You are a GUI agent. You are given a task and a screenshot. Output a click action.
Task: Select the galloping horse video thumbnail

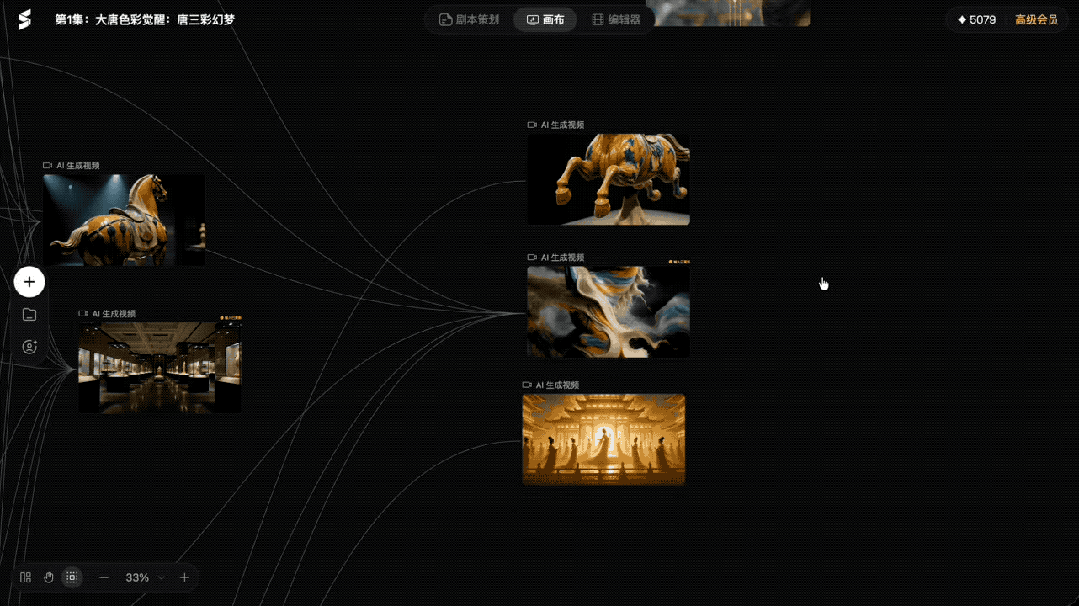coord(608,179)
